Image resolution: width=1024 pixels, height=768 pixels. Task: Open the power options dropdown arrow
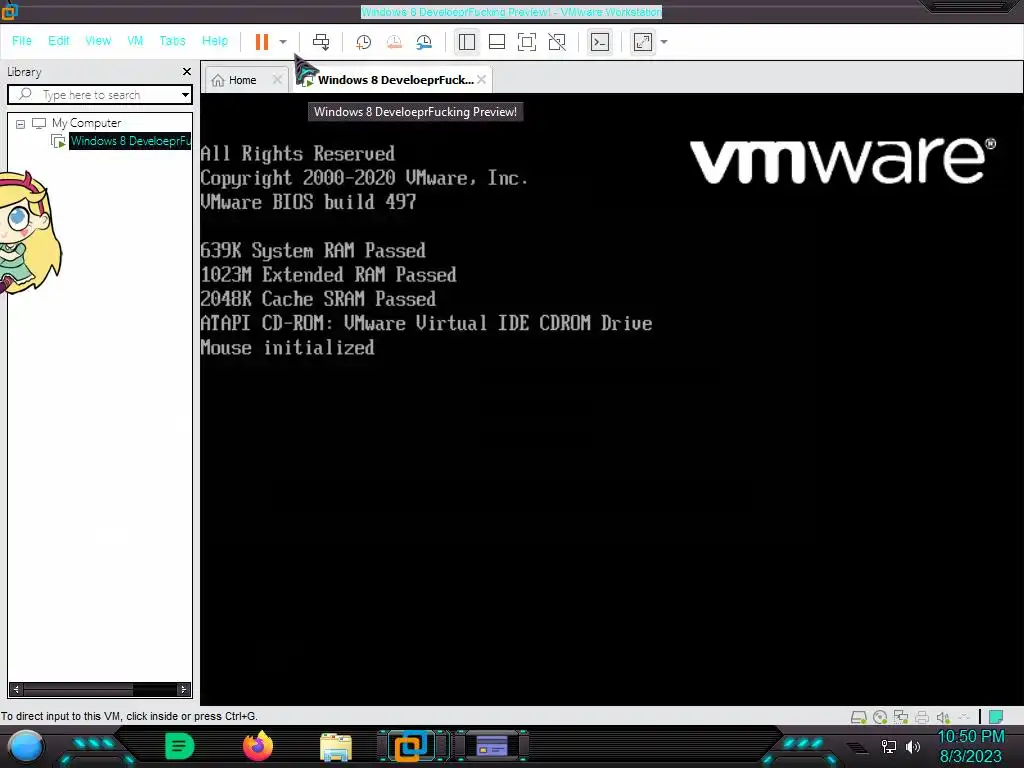click(x=283, y=42)
